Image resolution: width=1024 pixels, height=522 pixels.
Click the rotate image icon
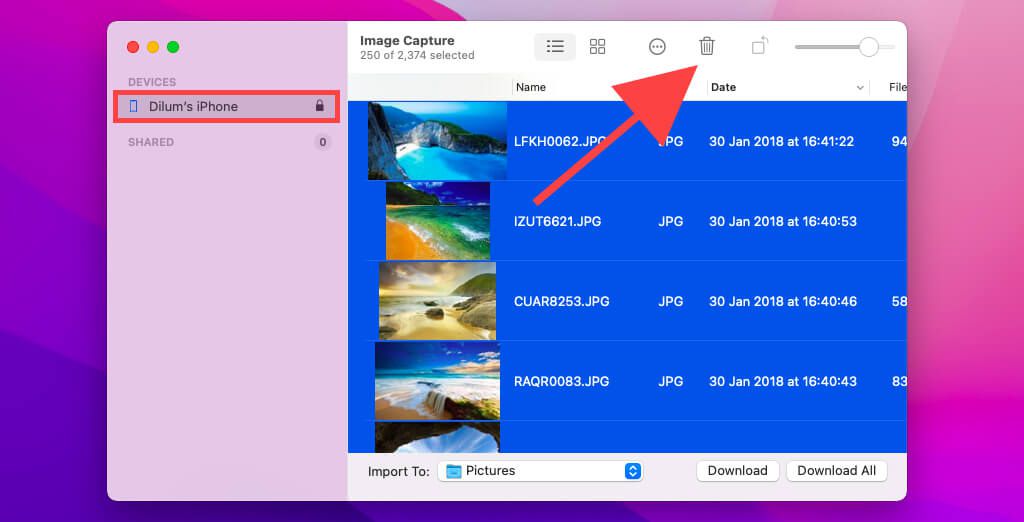760,46
